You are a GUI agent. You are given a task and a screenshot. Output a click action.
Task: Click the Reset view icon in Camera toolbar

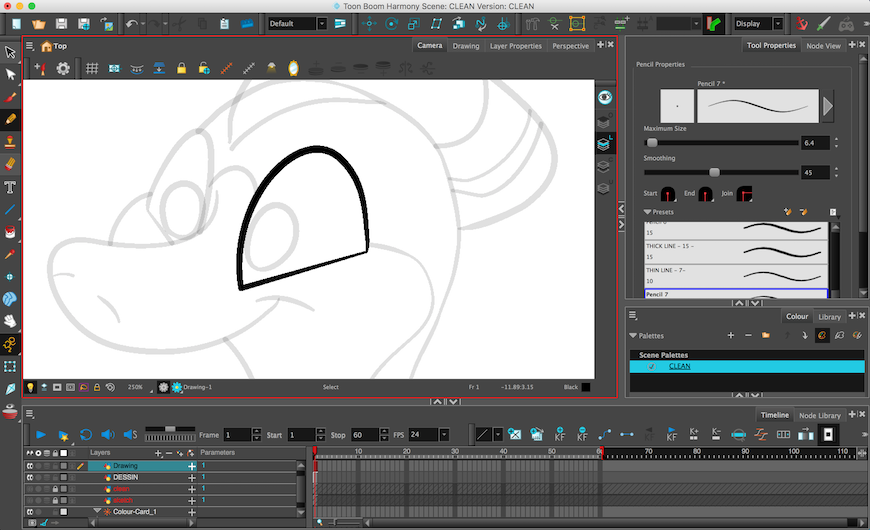[114, 68]
